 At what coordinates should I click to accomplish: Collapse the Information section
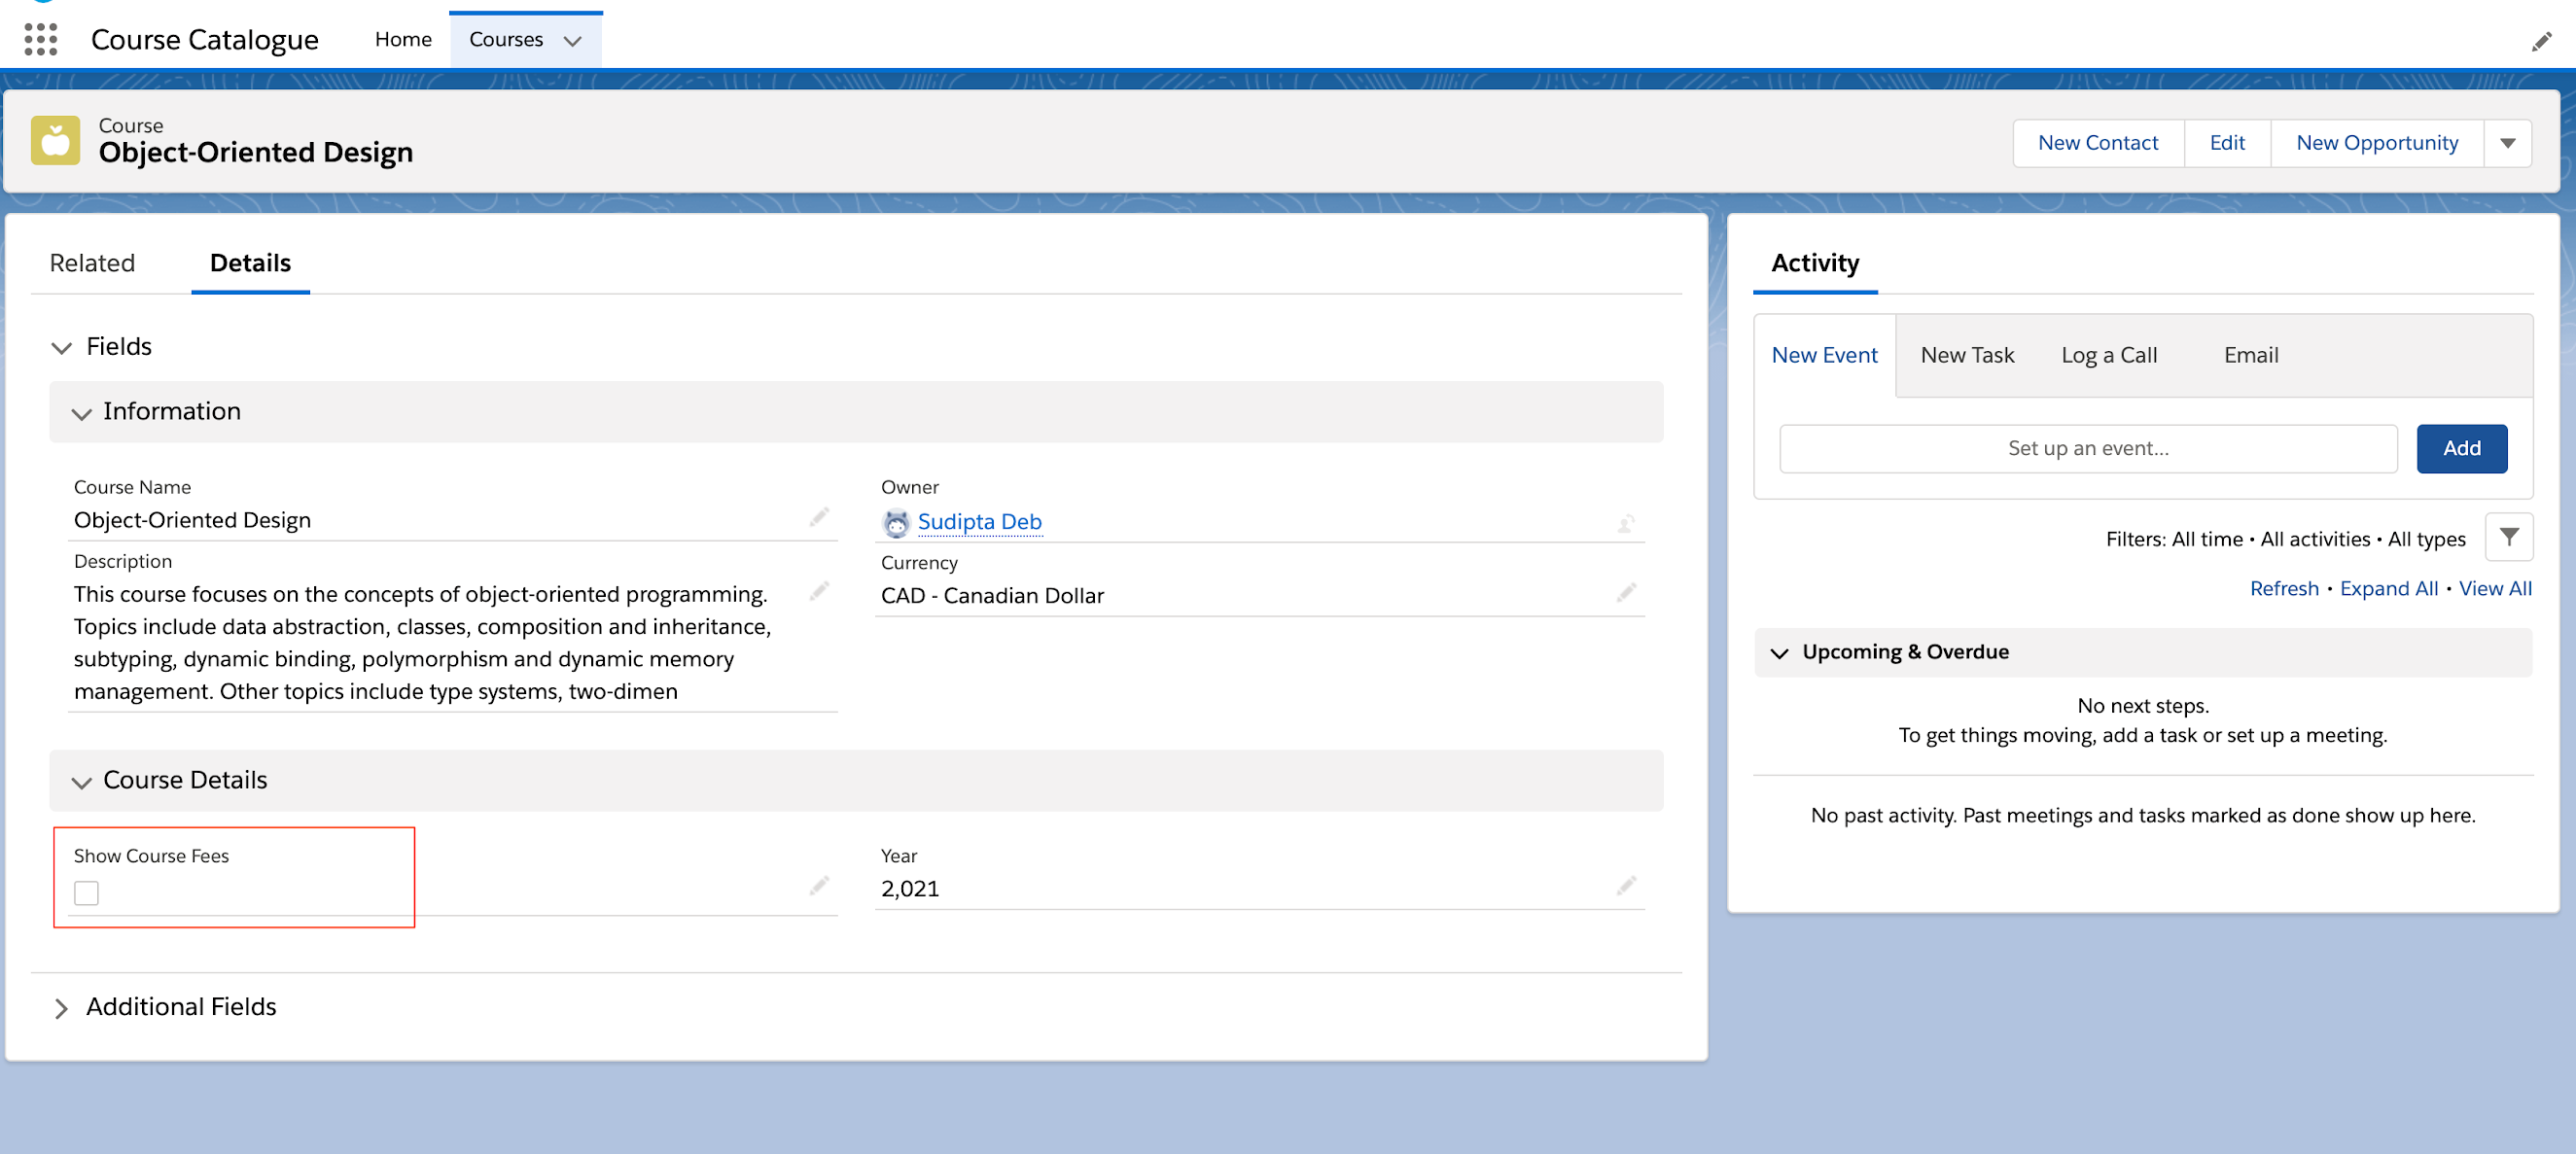[x=81, y=413]
